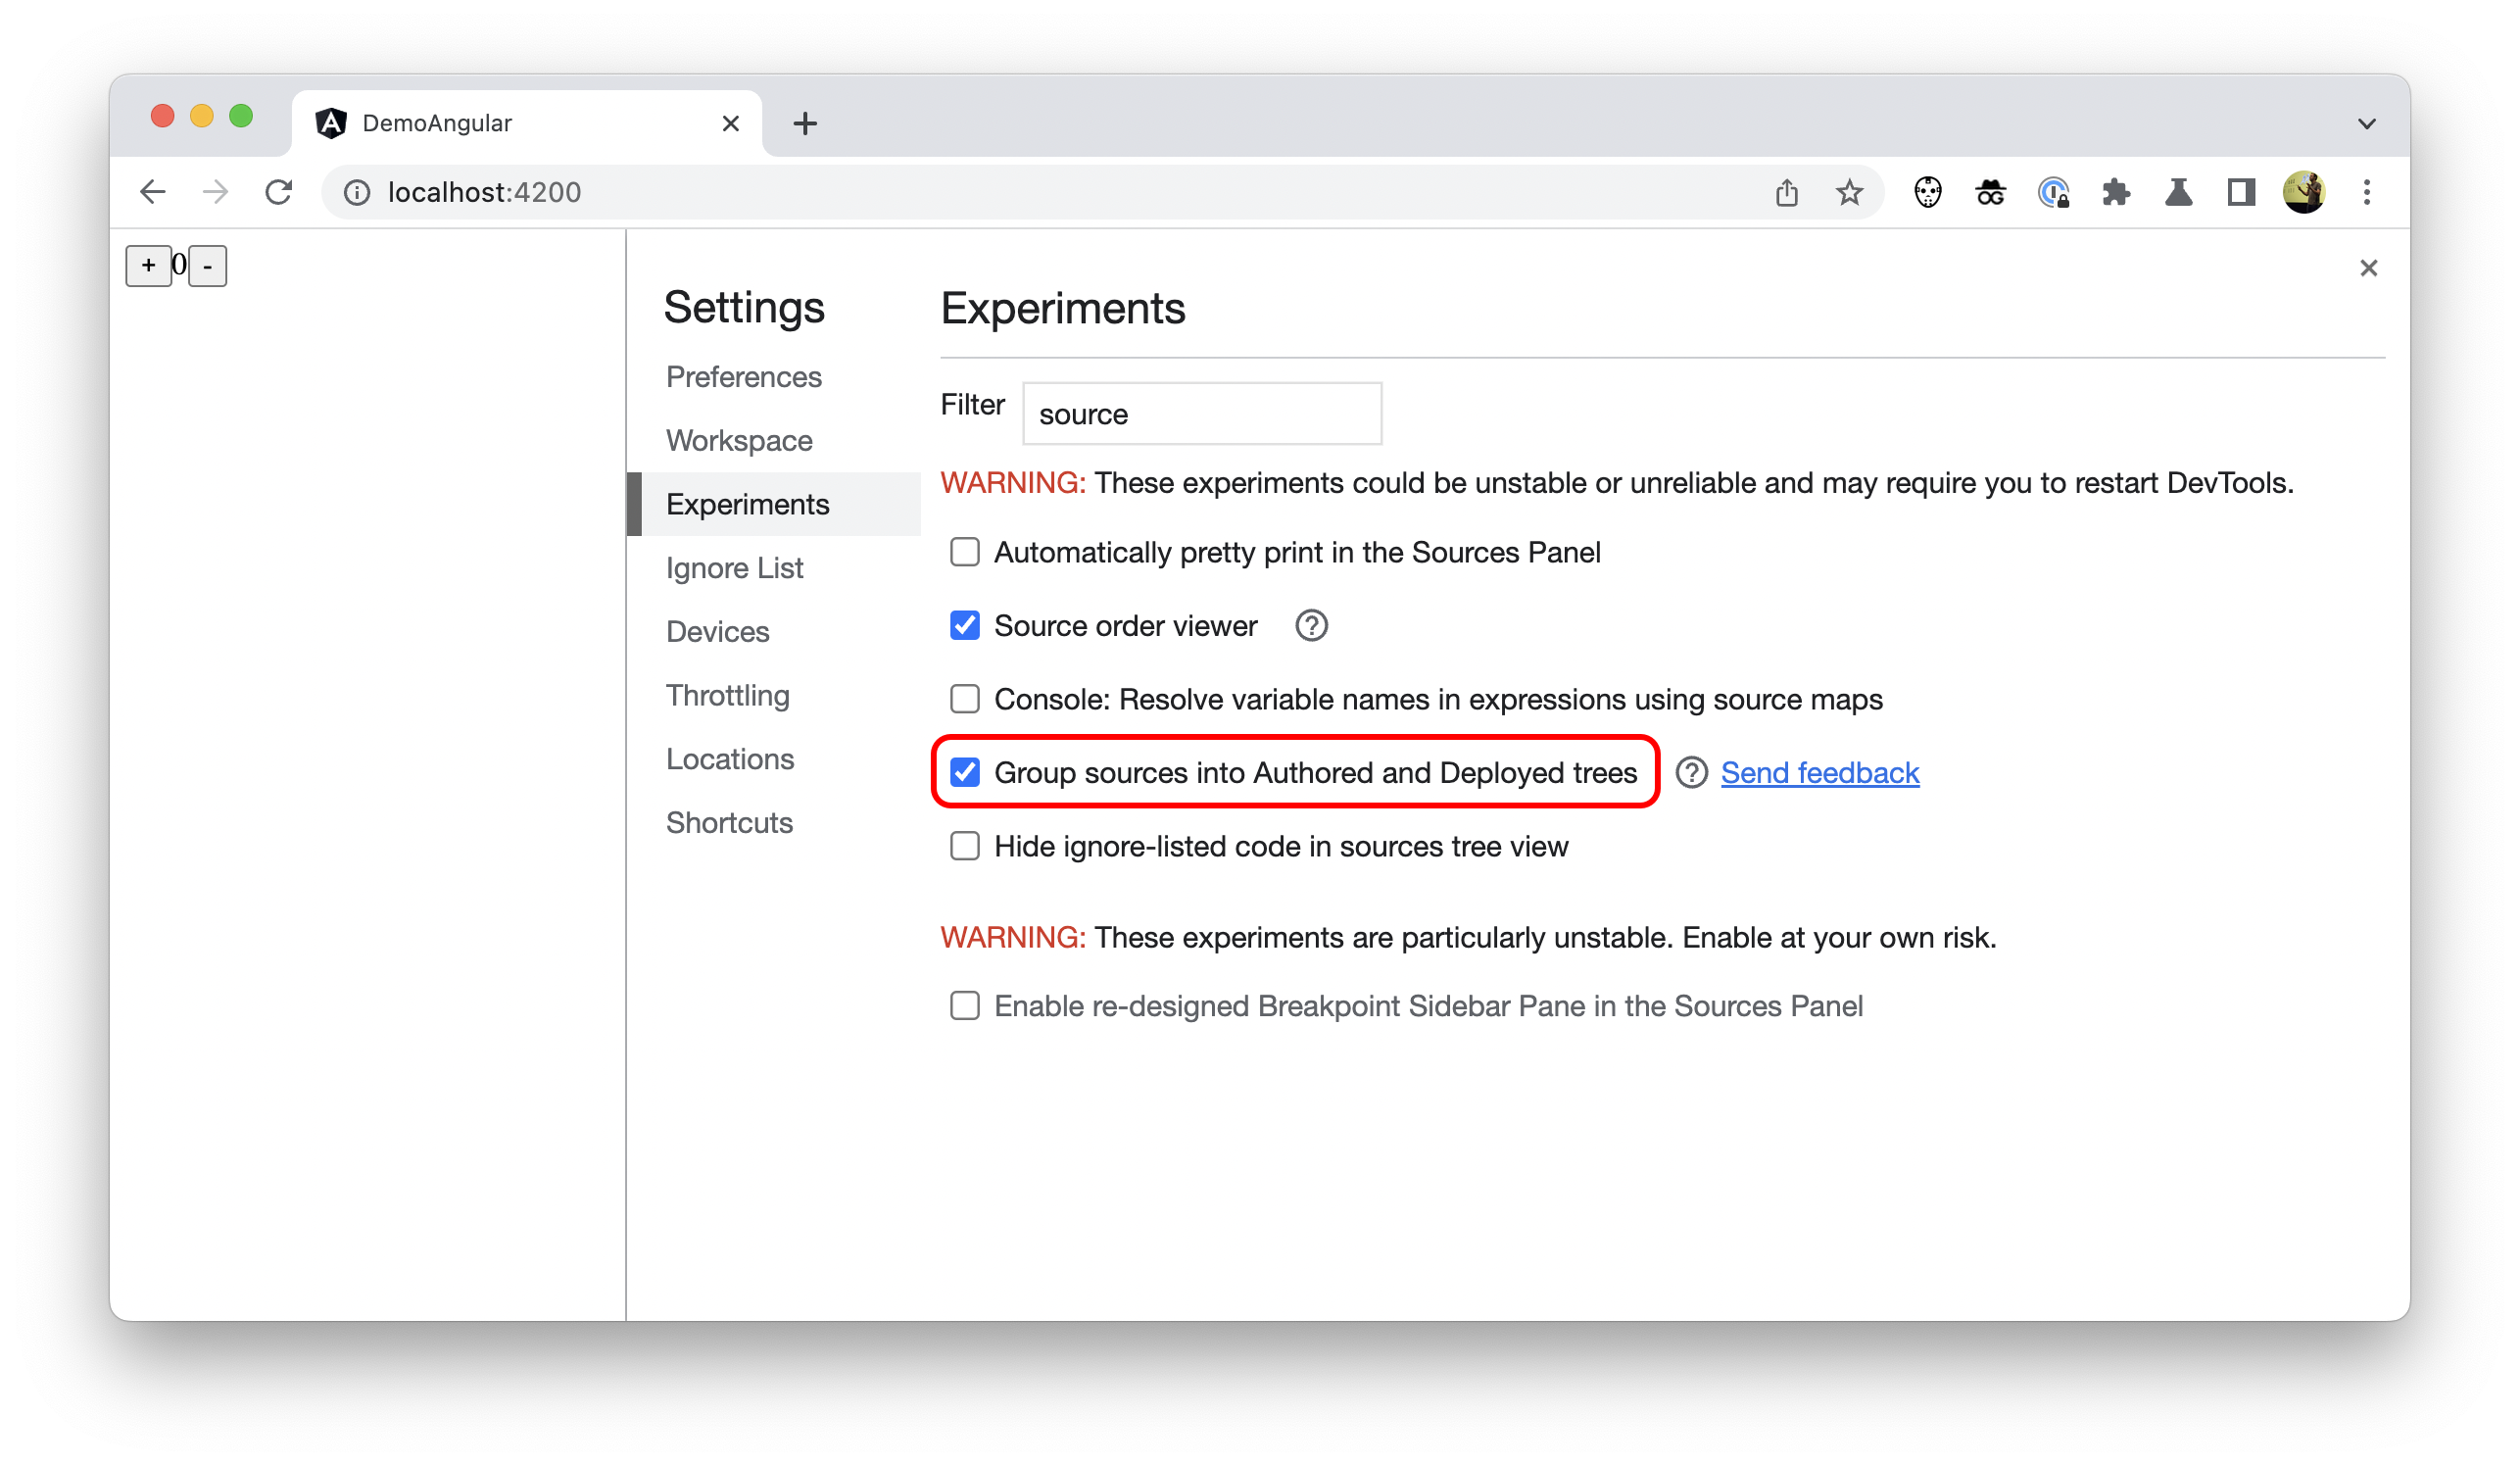Screen dimensions: 2520x1466
Task: Click the Send feedback link
Action: click(1818, 771)
